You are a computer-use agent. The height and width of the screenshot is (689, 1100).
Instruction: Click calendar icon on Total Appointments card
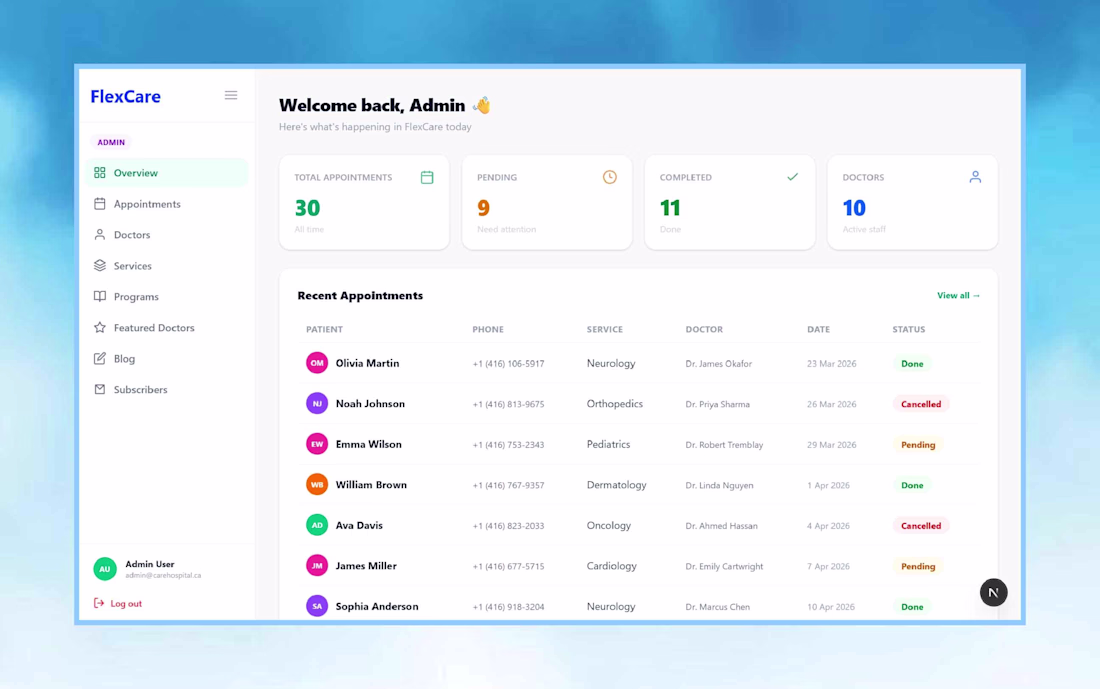pyautogui.click(x=427, y=178)
